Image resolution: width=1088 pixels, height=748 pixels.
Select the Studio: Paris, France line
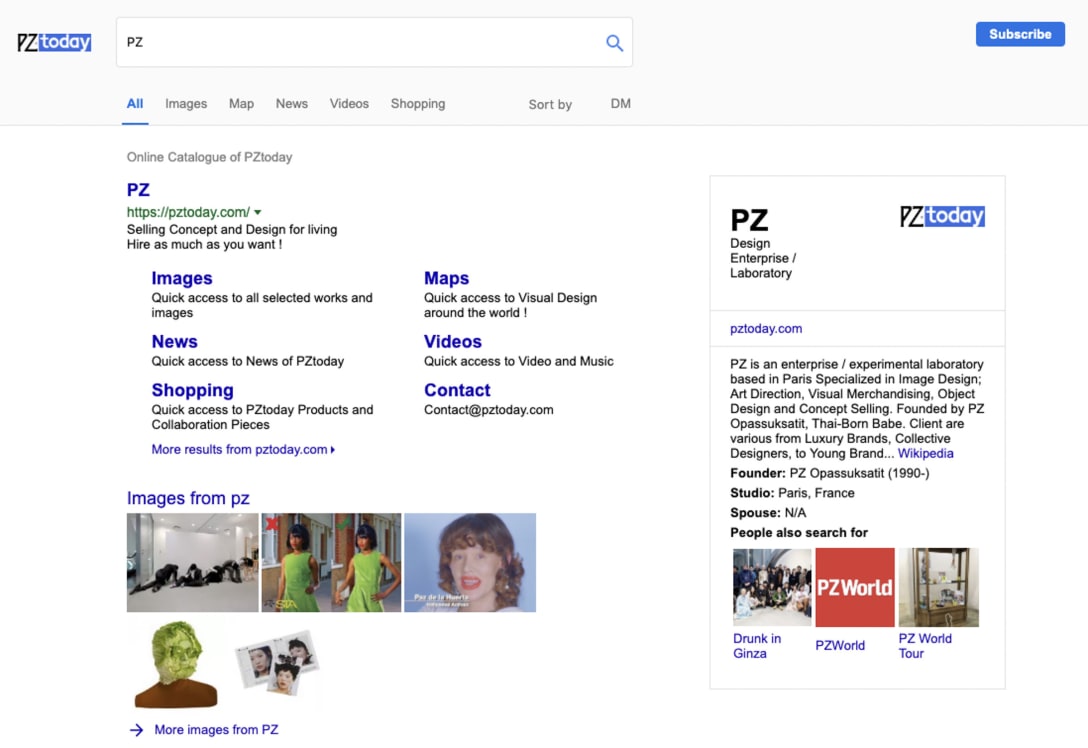pyautogui.click(x=792, y=493)
